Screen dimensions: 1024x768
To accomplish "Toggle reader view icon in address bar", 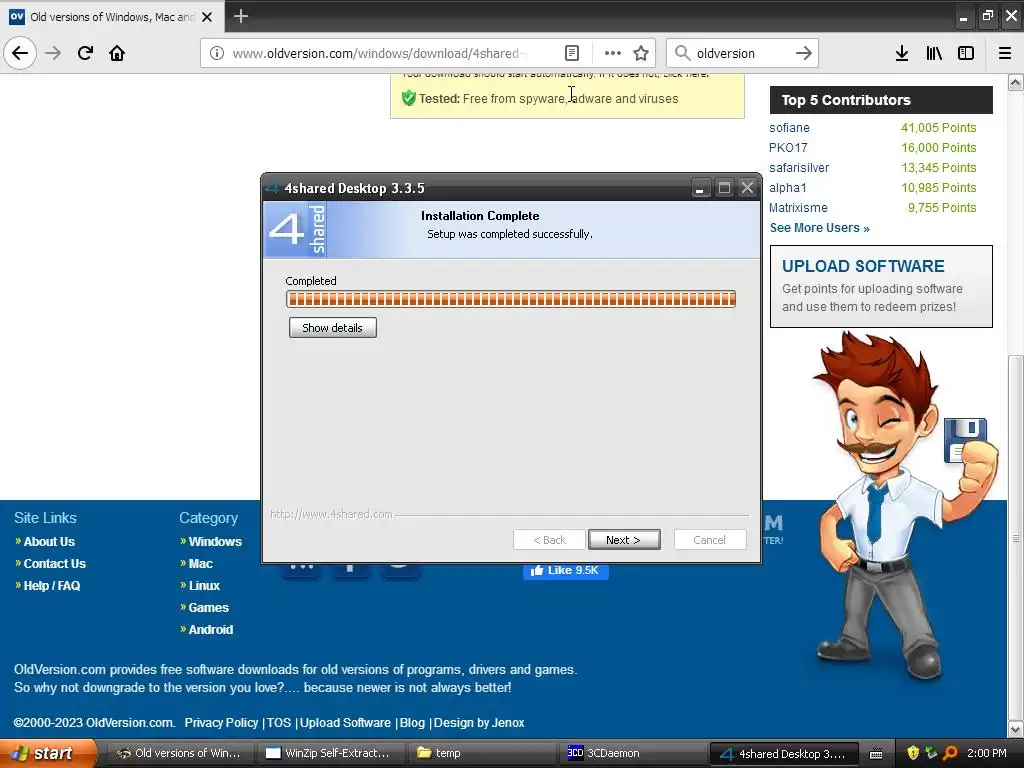I will (571, 53).
